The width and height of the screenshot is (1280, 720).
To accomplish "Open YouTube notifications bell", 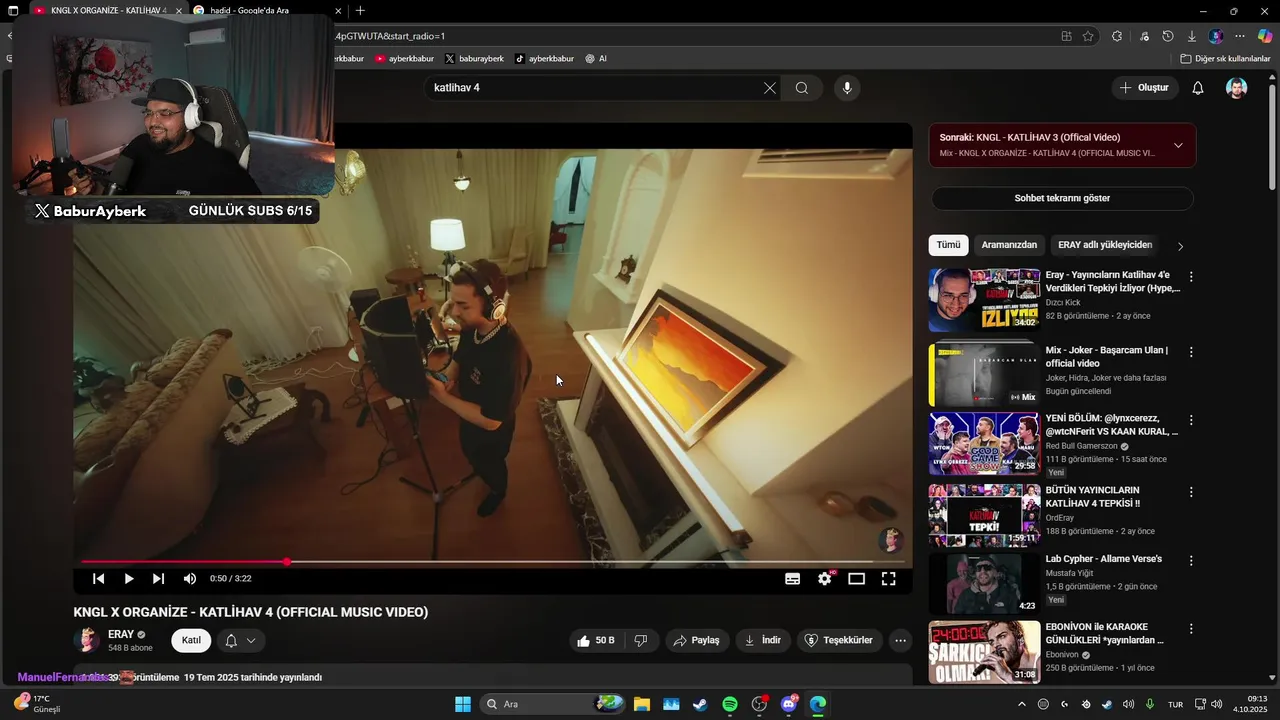I will click(x=1198, y=88).
